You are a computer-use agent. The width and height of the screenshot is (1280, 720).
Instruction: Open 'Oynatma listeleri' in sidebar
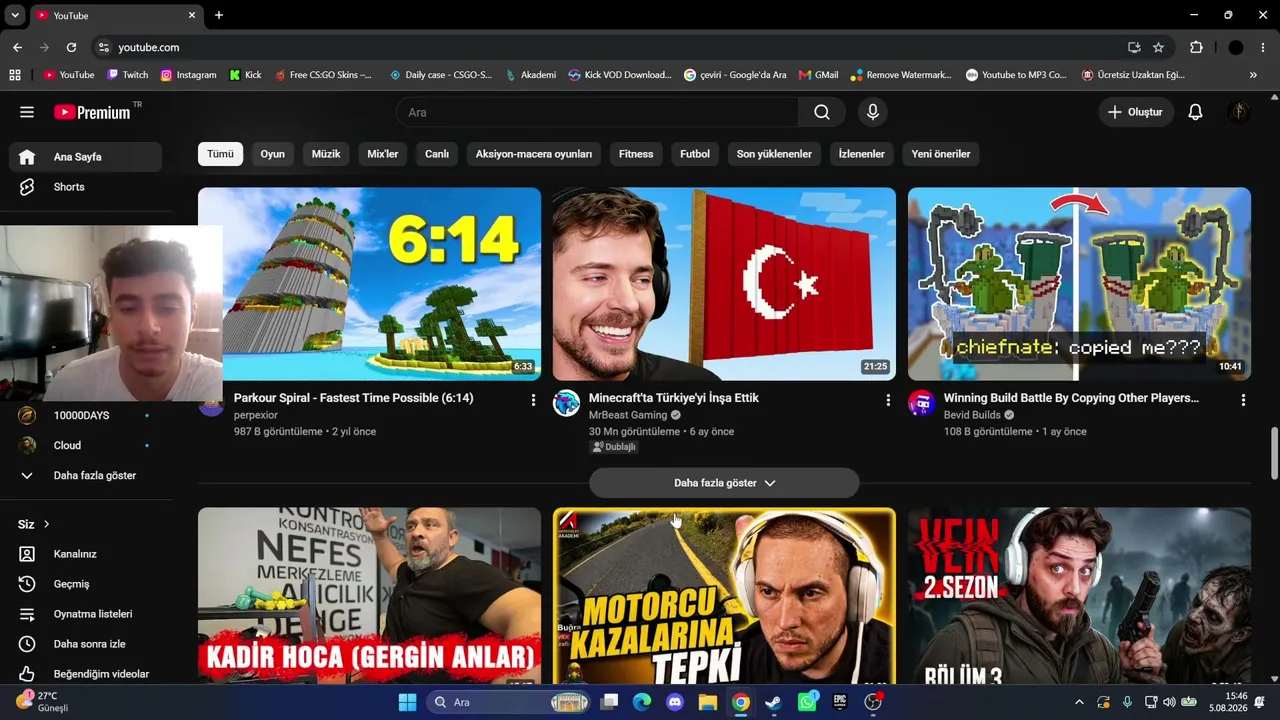coord(85,614)
